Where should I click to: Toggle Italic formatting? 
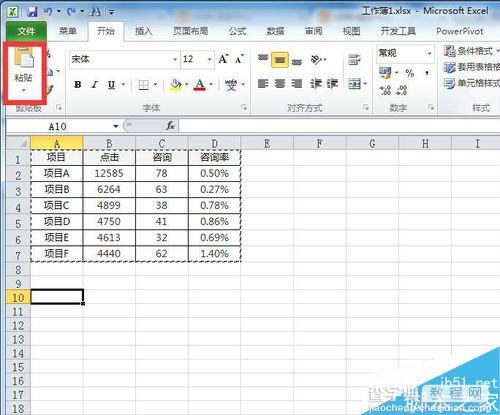pyautogui.click(x=95, y=85)
